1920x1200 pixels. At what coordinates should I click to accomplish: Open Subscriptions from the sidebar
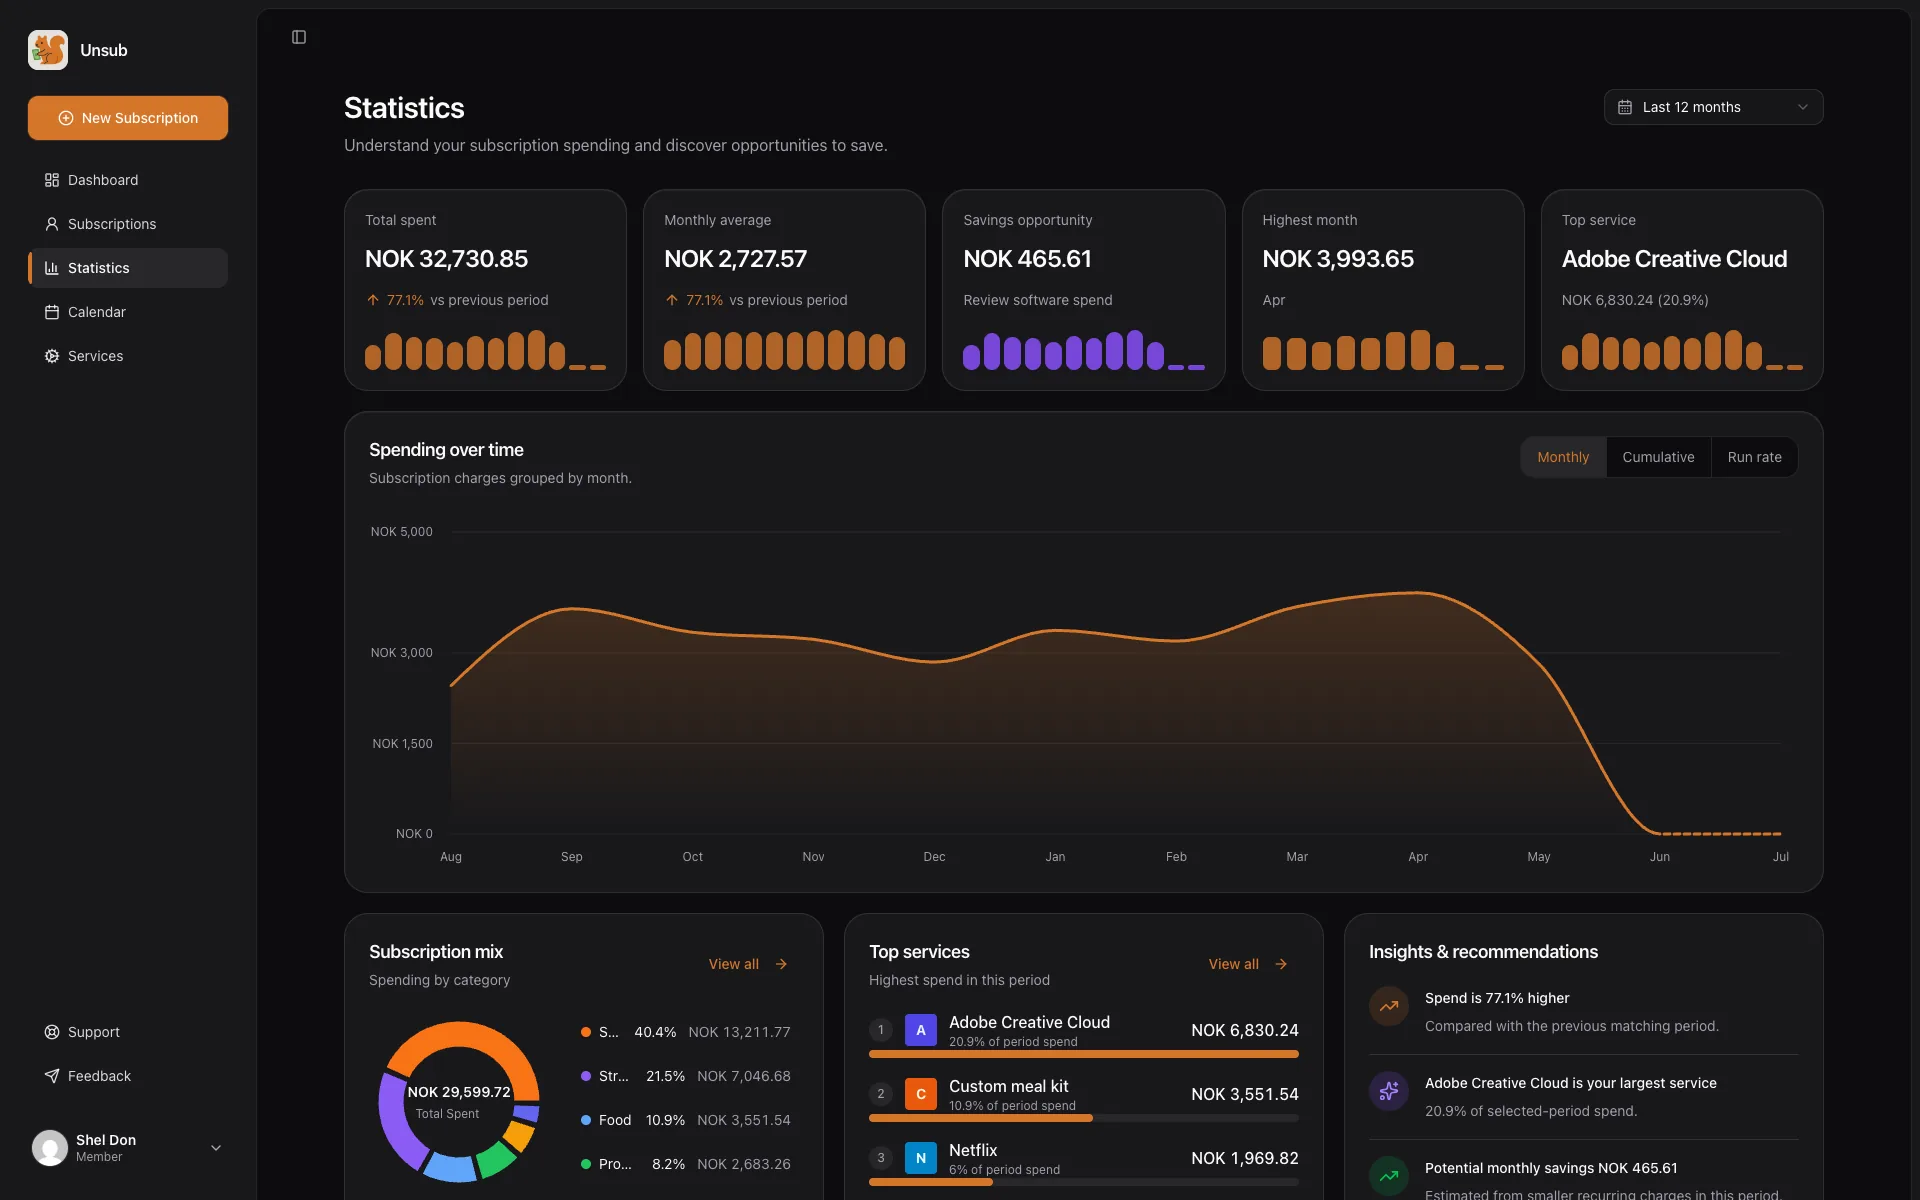(x=128, y=224)
